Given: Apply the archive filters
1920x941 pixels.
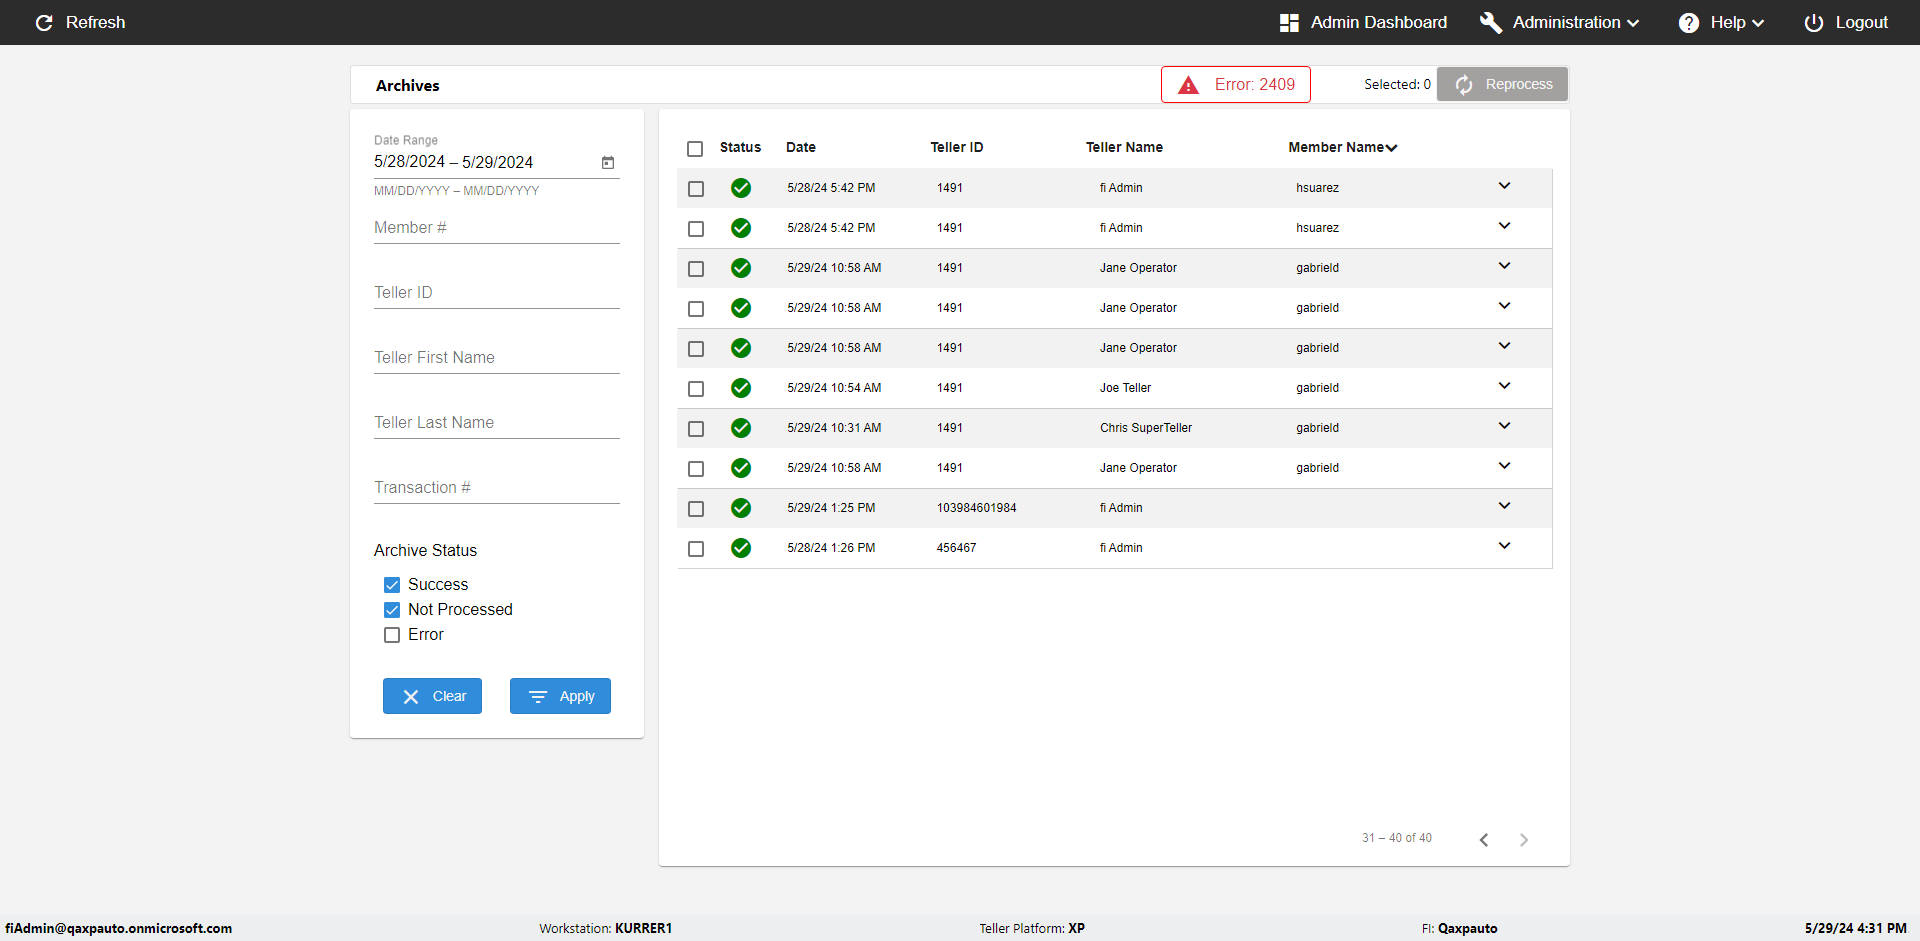Looking at the screenshot, I should click(x=560, y=696).
